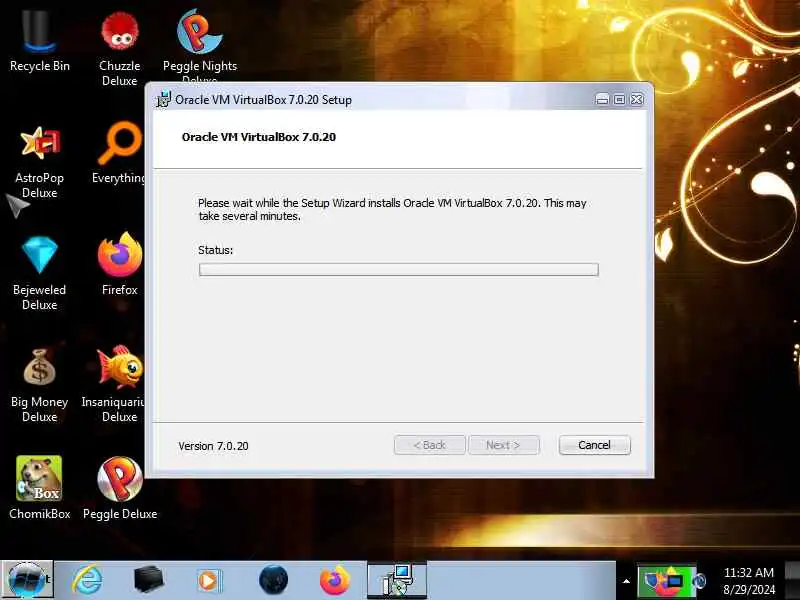
Task: Select the Firefox desktop icon
Action: click(119, 263)
